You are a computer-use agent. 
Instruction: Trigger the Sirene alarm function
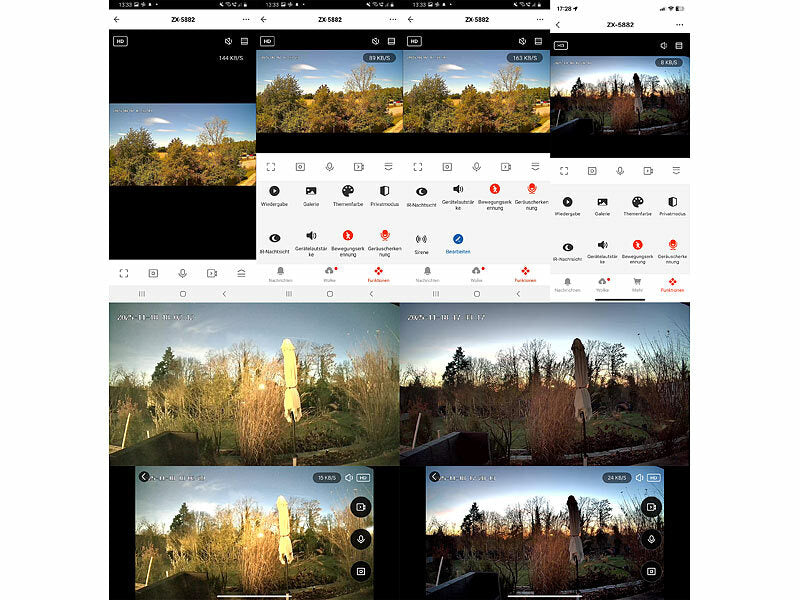419,238
